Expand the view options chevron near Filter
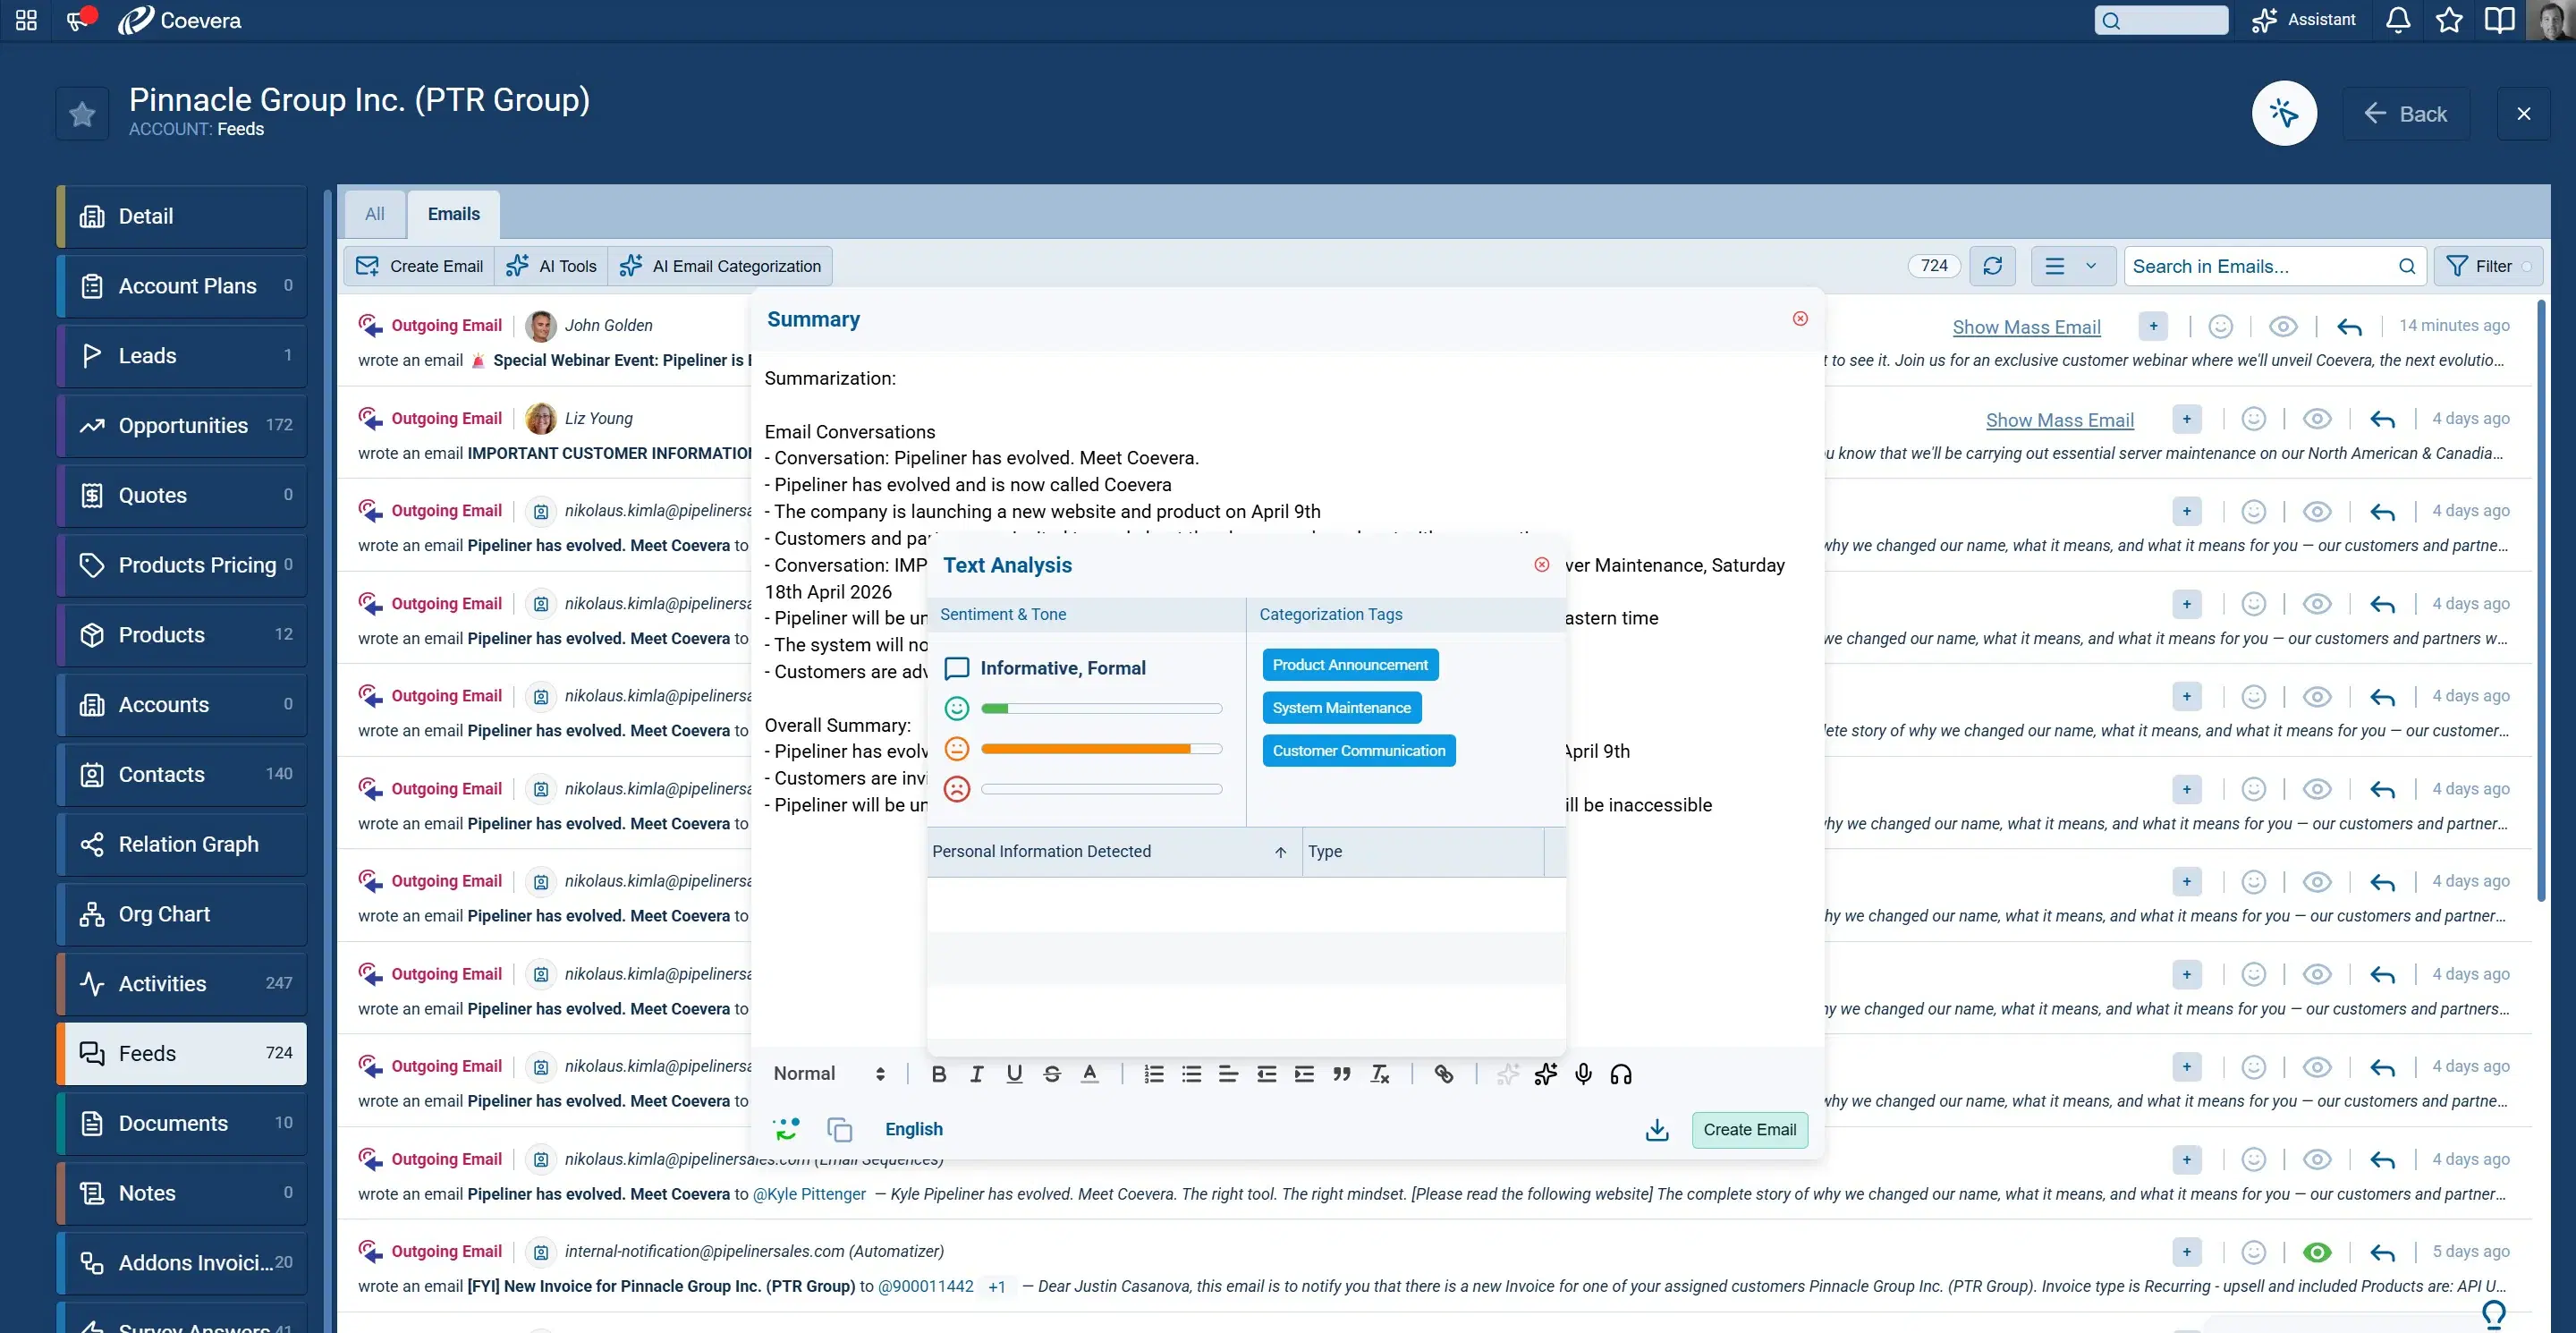 2090,266
